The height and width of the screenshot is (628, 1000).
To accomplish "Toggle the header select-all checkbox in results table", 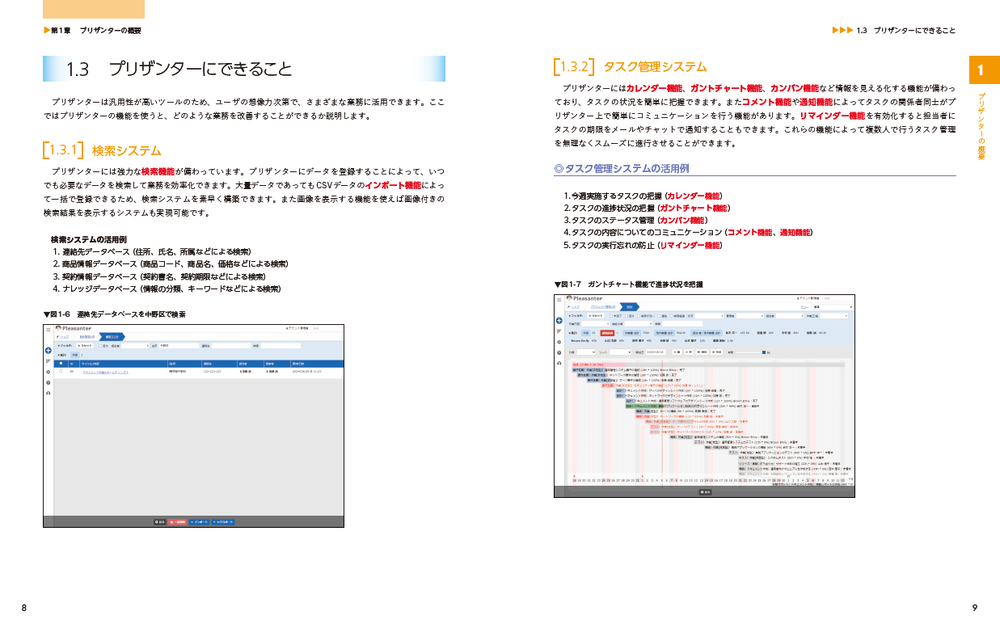I will 60,363.
